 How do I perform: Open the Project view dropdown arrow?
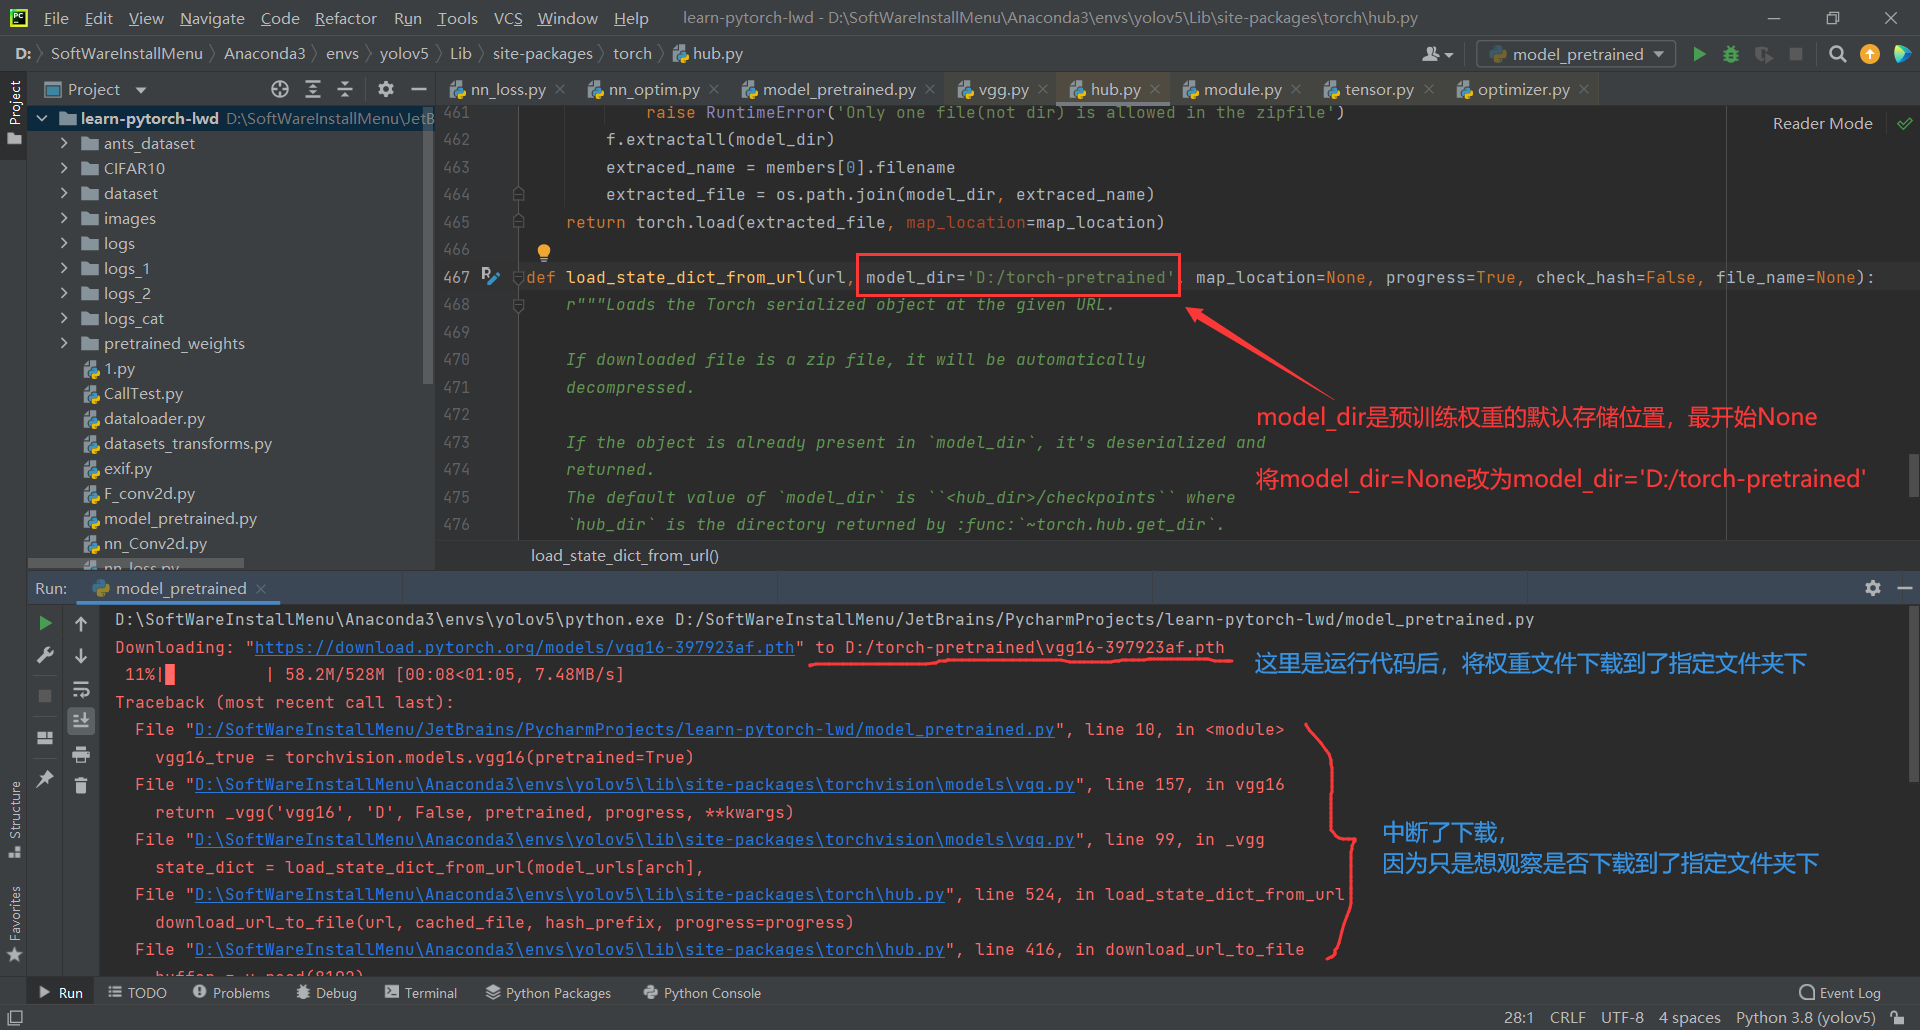pyautogui.click(x=141, y=90)
